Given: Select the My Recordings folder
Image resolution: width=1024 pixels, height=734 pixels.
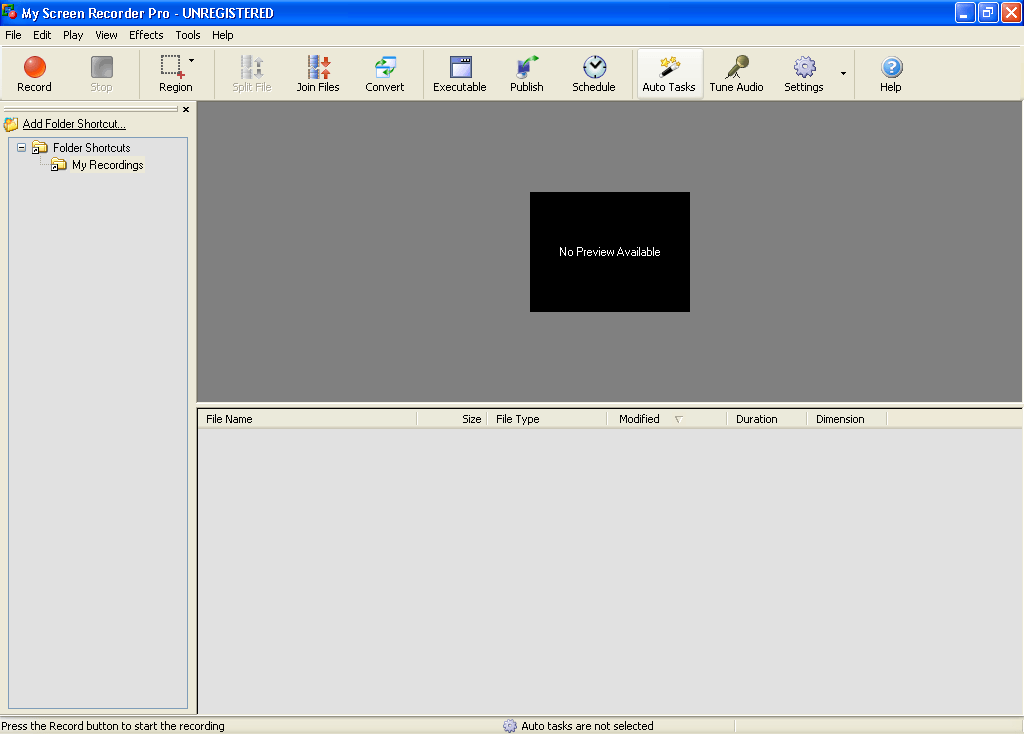Looking at the screenshot, I should [105, 164].
